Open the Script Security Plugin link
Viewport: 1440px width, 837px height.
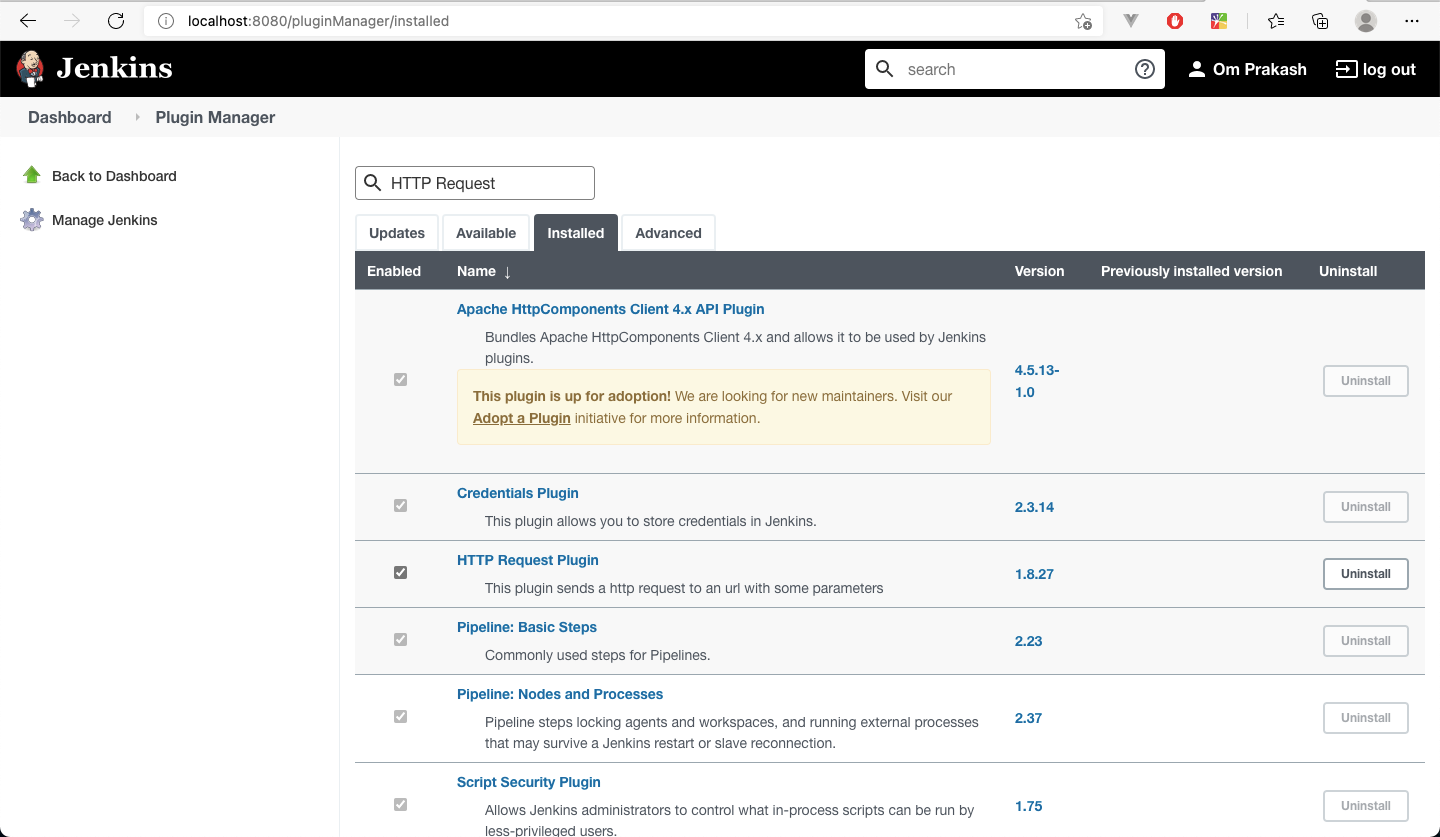[529, 782]
